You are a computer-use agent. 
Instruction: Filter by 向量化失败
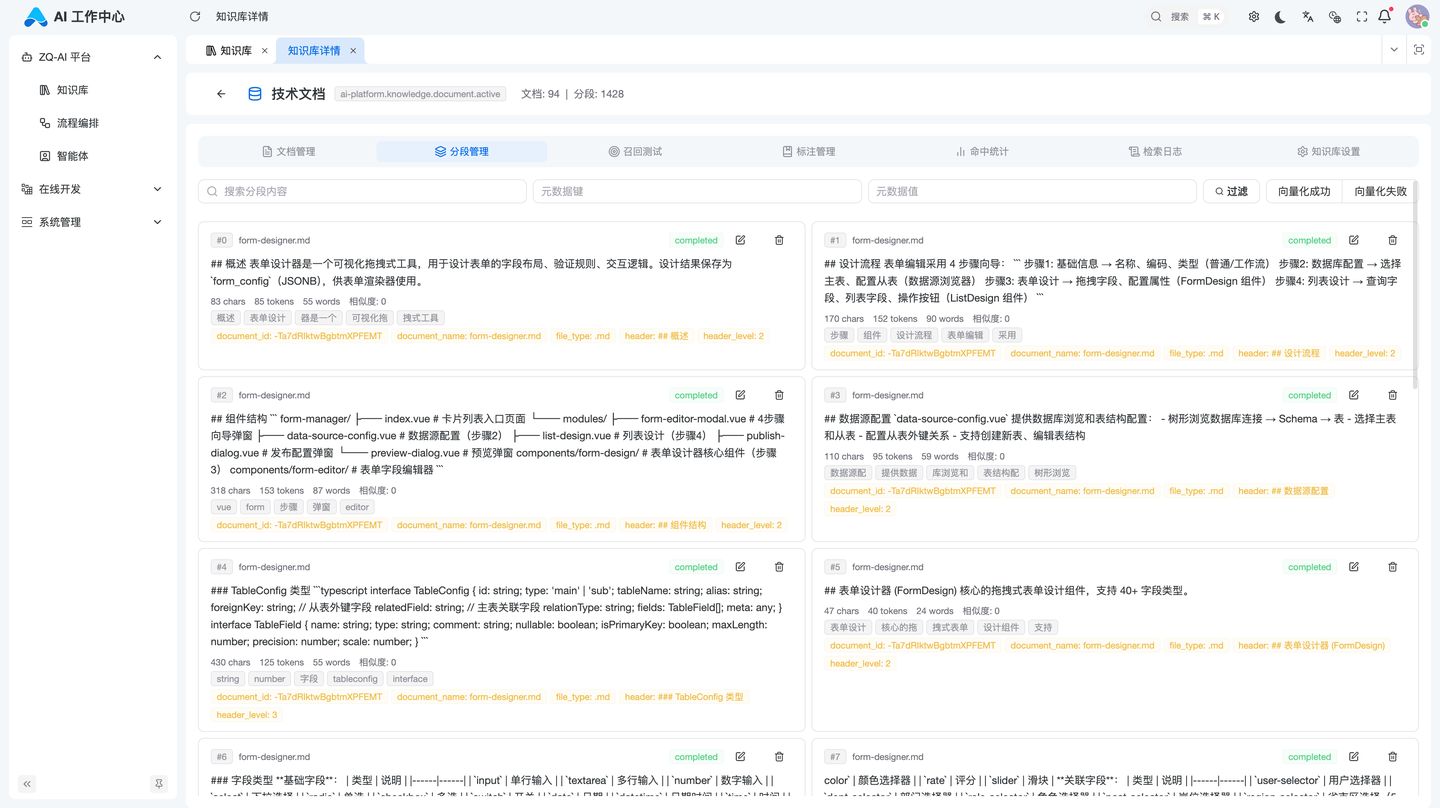(1380, 191)
